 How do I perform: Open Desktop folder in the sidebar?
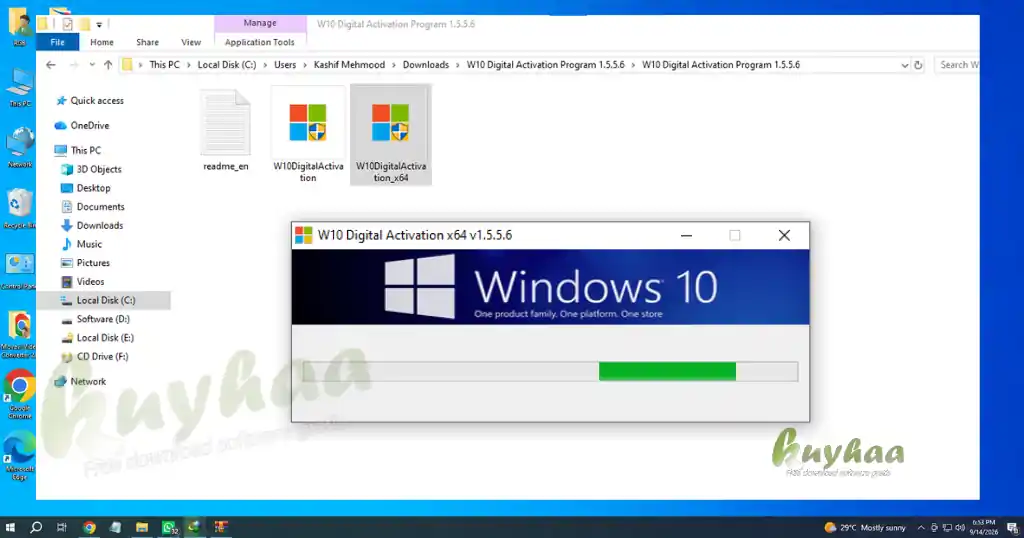click(86, 188)
